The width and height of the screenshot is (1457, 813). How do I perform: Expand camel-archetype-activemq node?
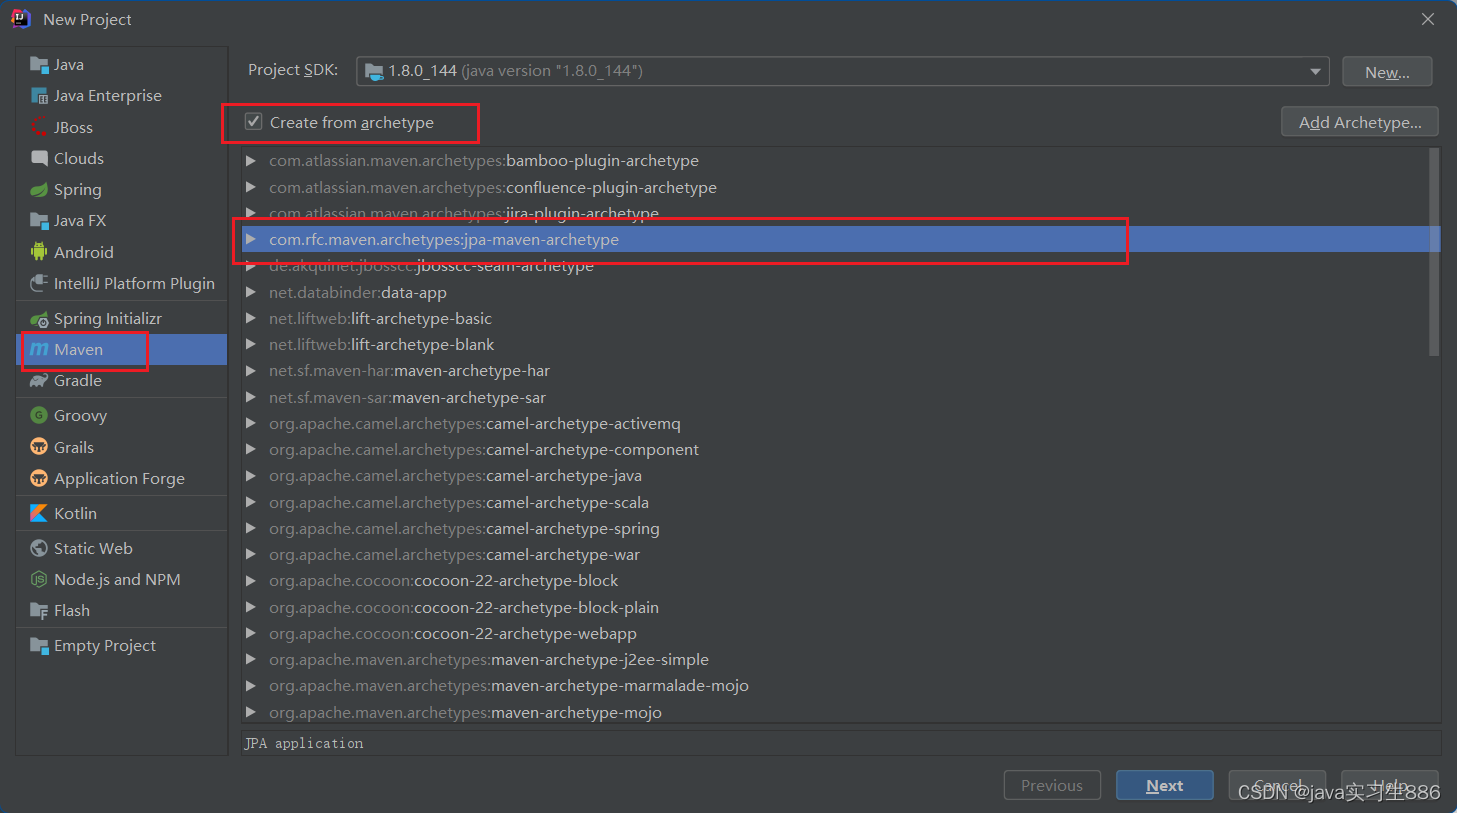(251, 423)
